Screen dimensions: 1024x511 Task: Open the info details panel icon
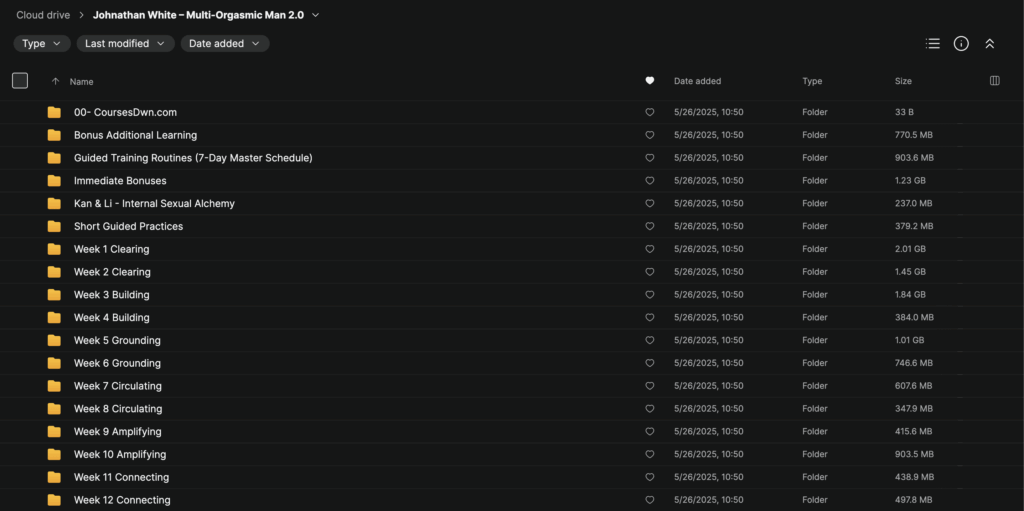coord(961,44)
